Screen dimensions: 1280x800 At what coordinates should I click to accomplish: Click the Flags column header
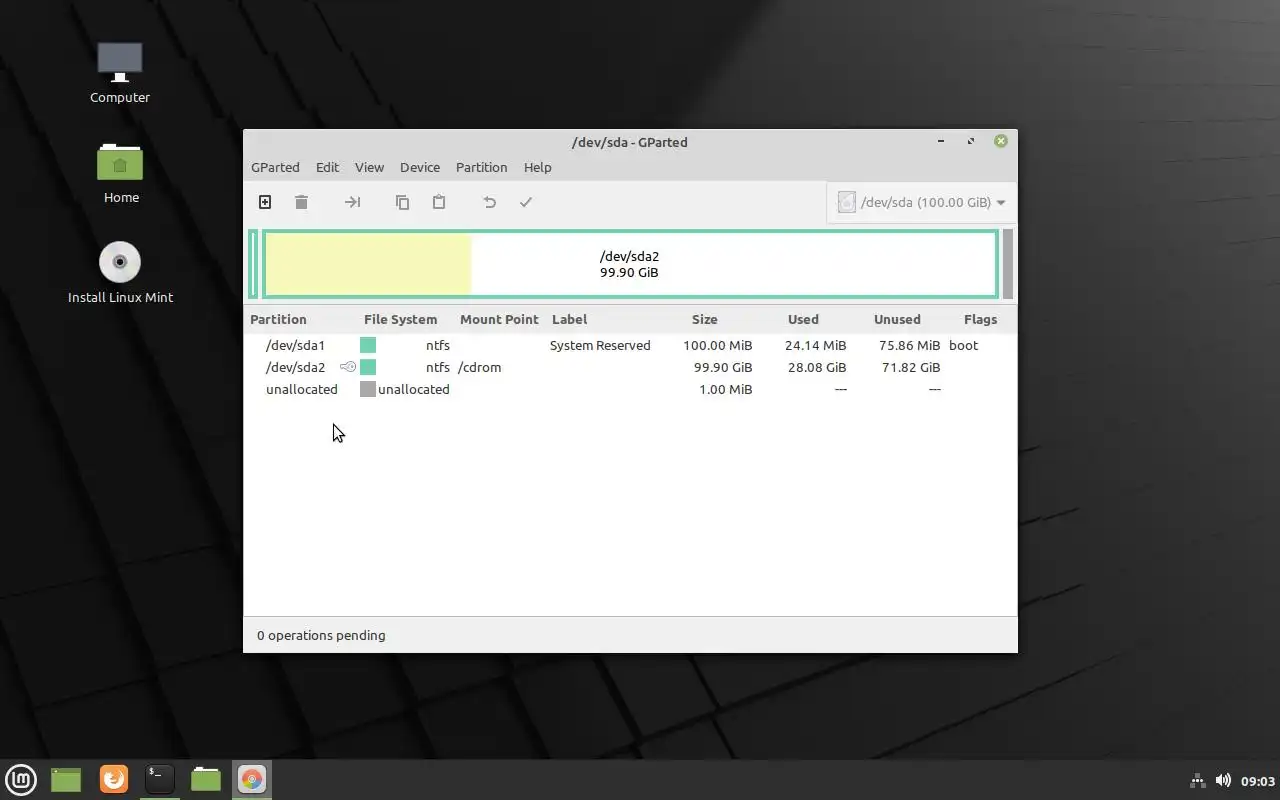pos(980,319)
